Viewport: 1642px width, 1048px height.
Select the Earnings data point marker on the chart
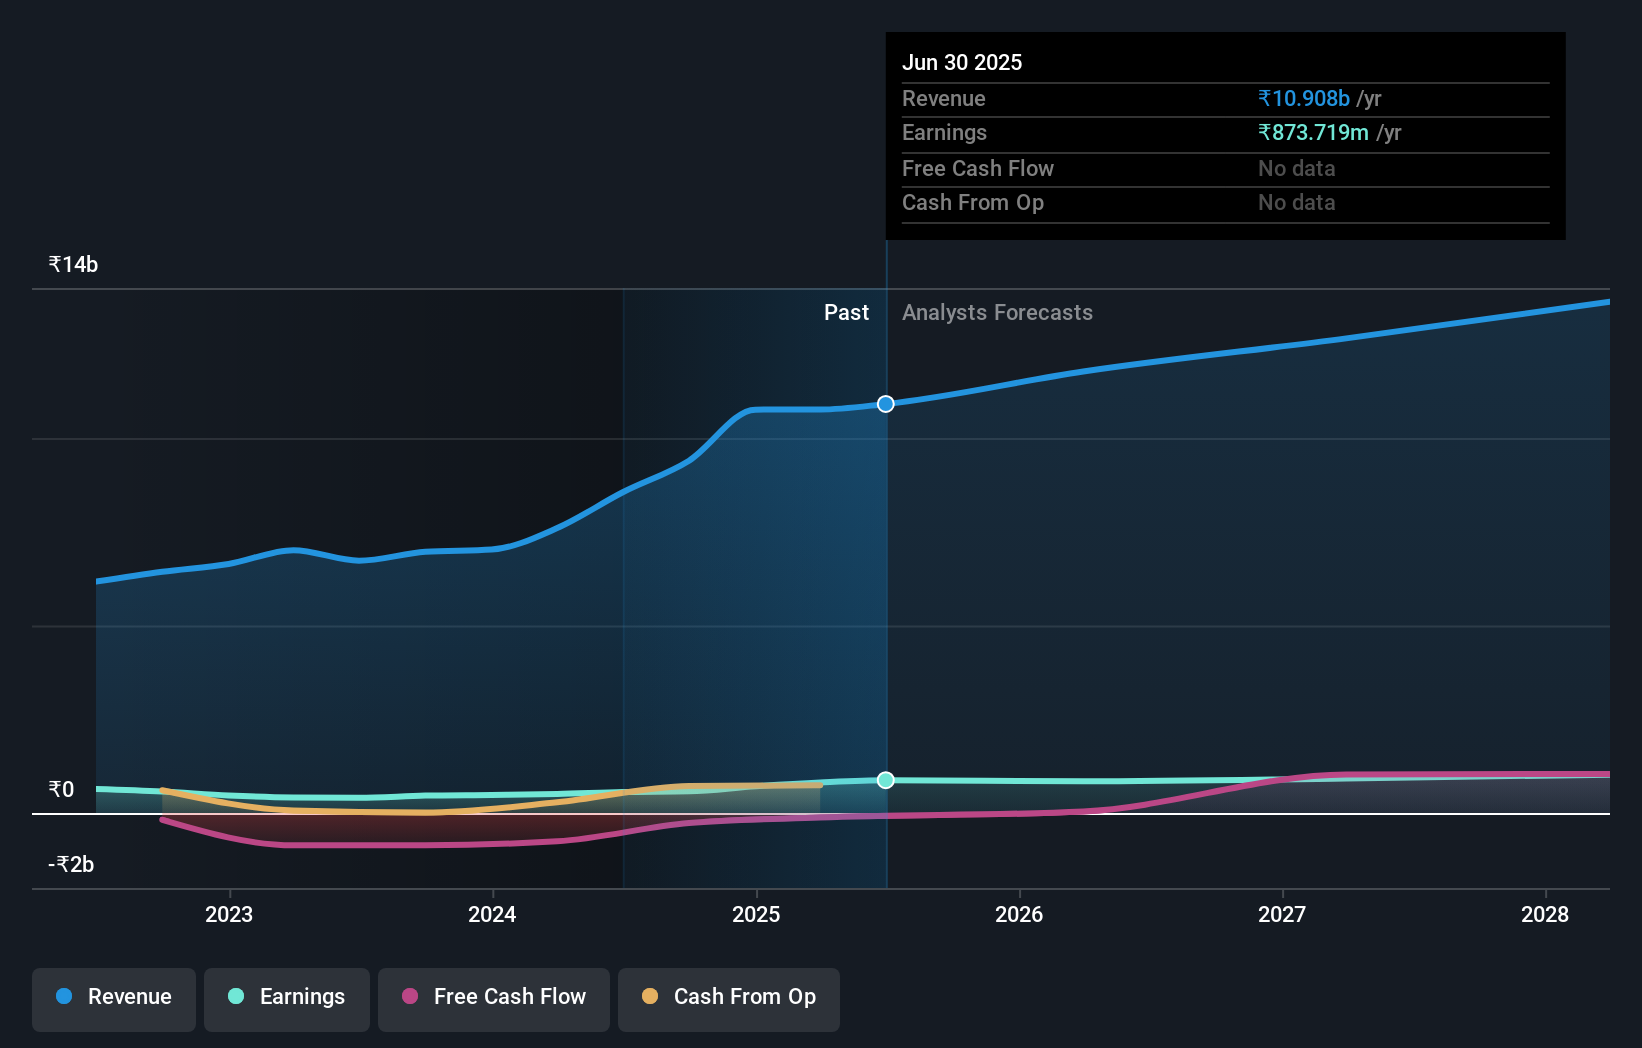885,780
